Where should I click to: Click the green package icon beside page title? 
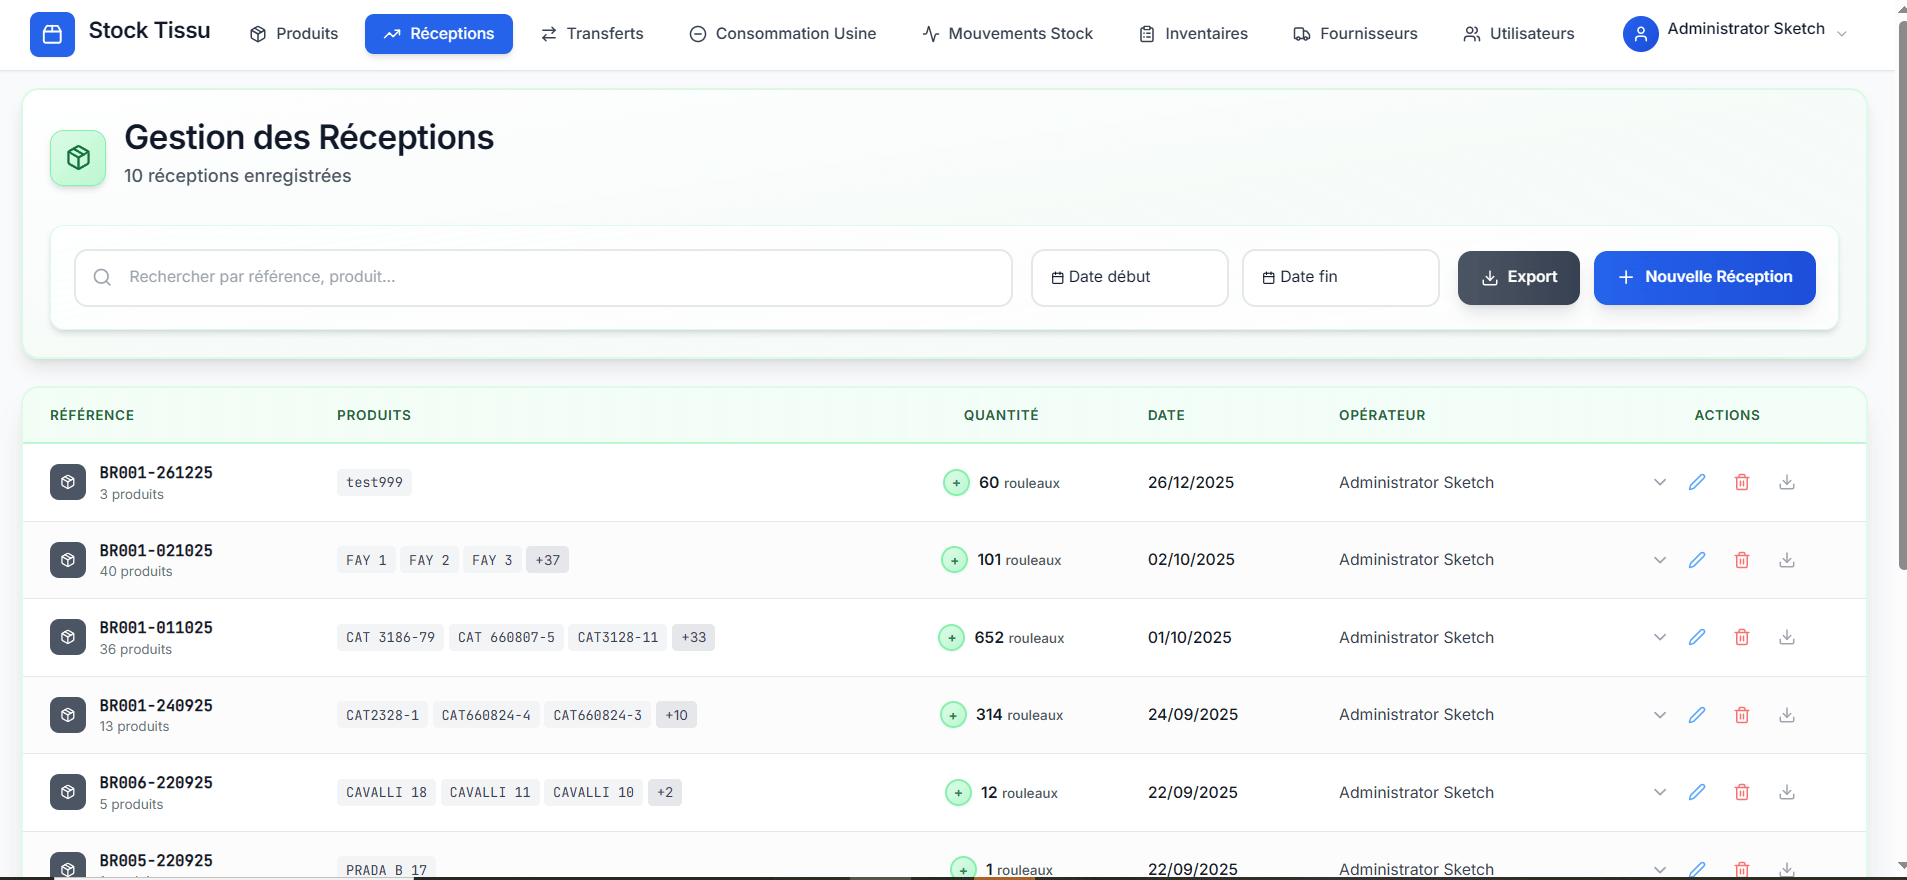(78, 158)
